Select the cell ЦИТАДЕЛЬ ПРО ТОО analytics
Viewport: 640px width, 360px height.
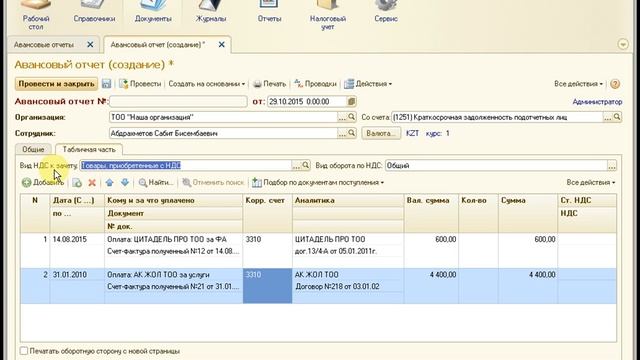348,239
